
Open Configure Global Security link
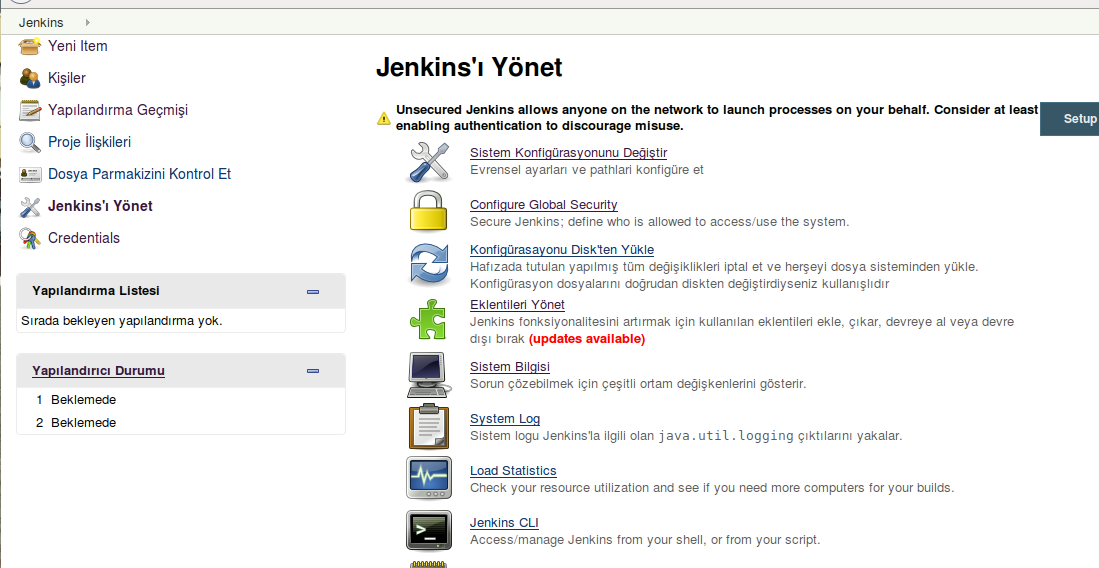point(544,205)
